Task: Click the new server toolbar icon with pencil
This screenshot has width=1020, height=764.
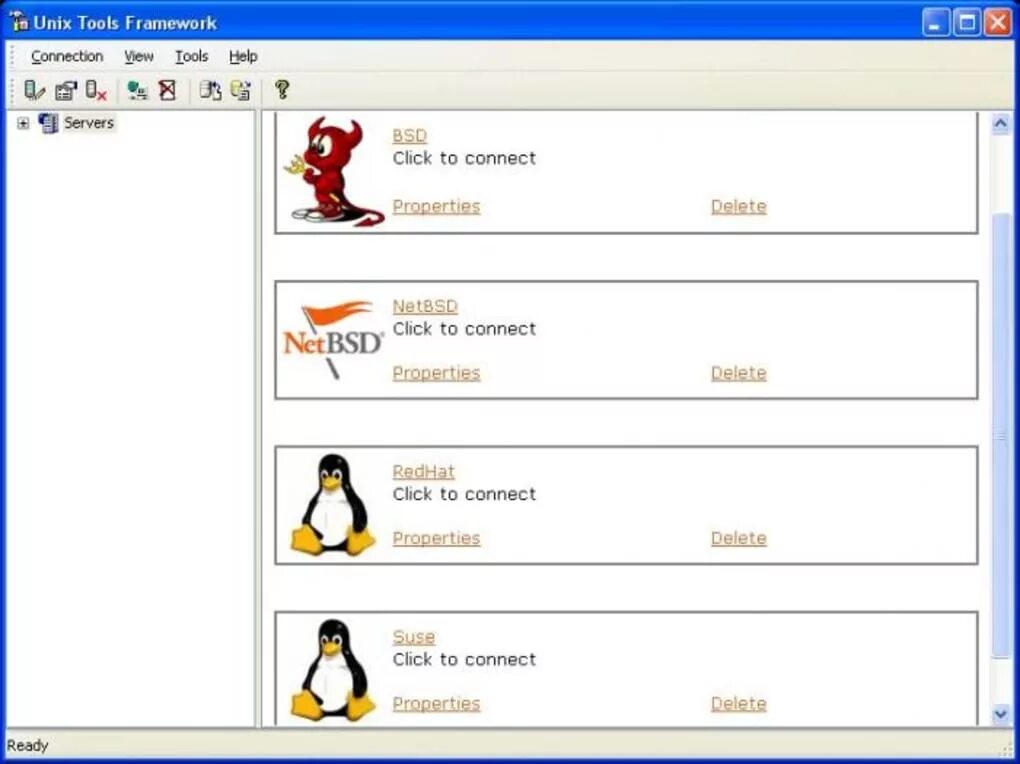Action: tap(34, 90)
